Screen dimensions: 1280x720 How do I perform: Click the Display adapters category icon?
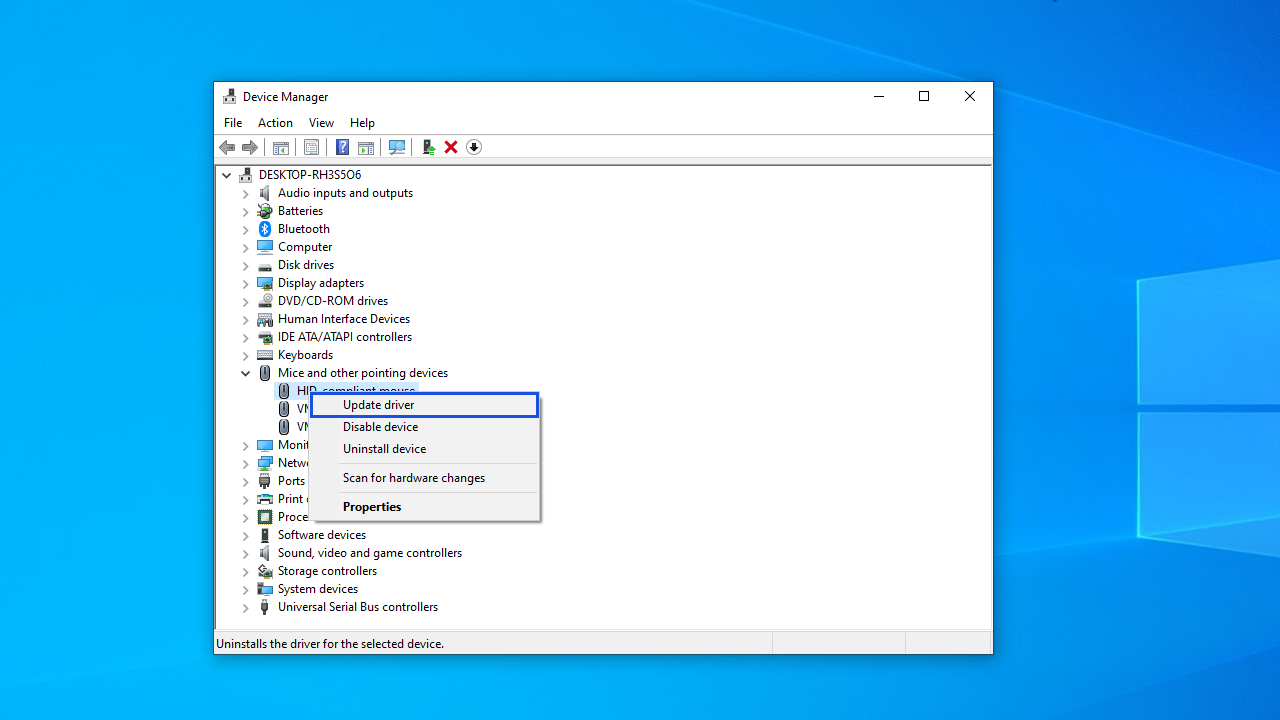coord(265,283)
